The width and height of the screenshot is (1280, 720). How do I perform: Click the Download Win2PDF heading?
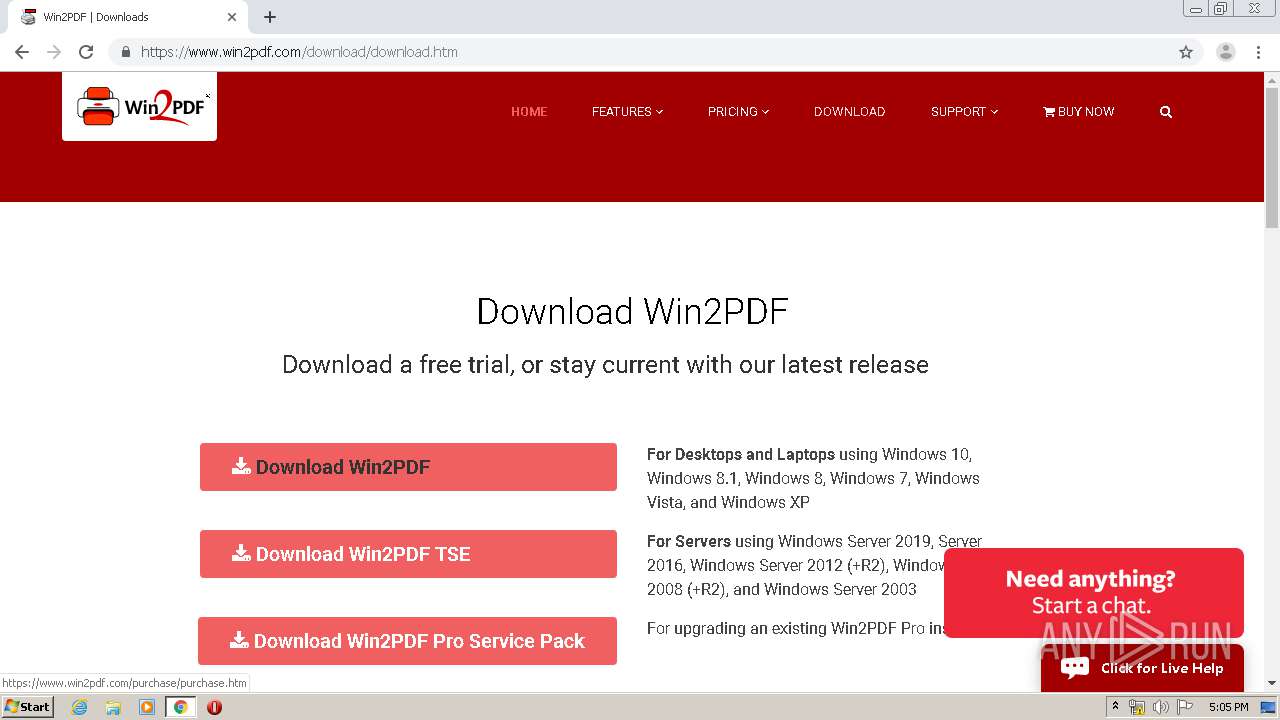632,312
